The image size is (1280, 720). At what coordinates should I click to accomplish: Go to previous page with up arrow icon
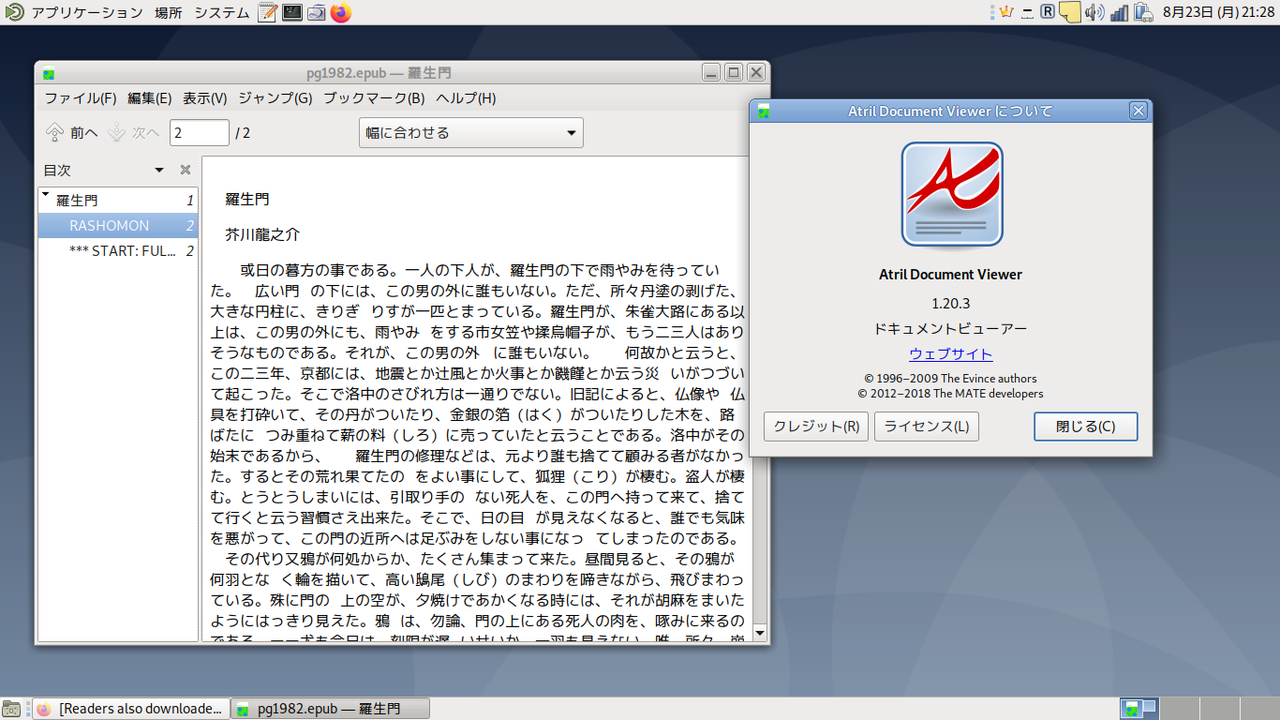pyautogui.click(x=55, y=132)
